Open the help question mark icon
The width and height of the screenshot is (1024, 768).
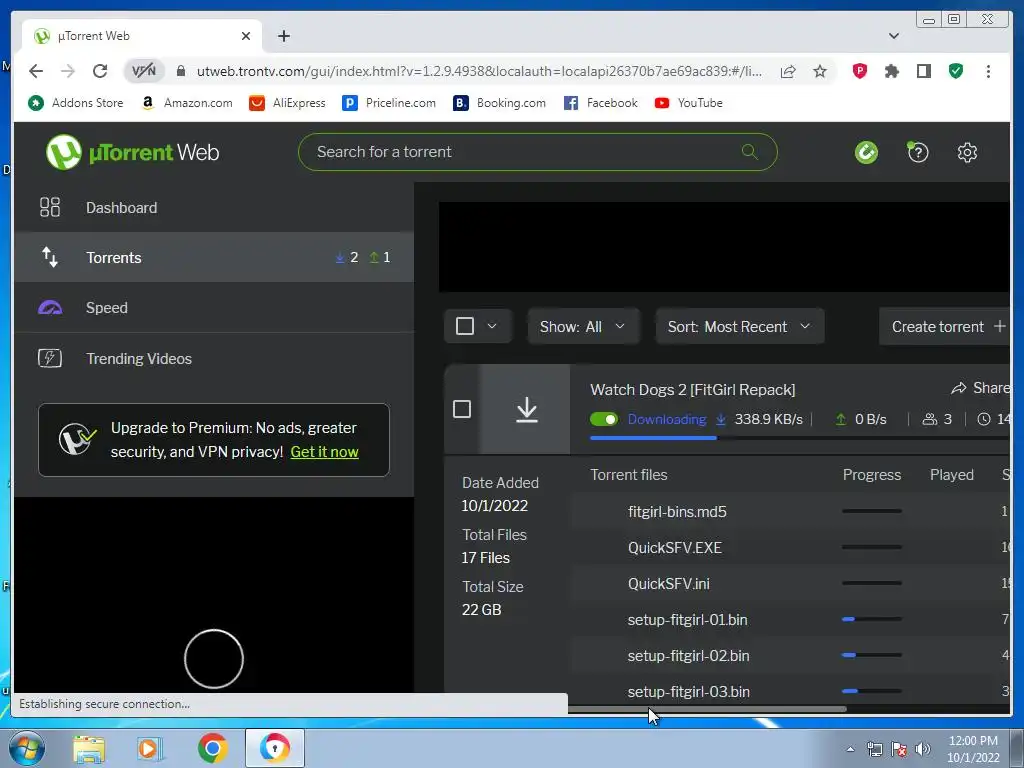coord(918,152)
